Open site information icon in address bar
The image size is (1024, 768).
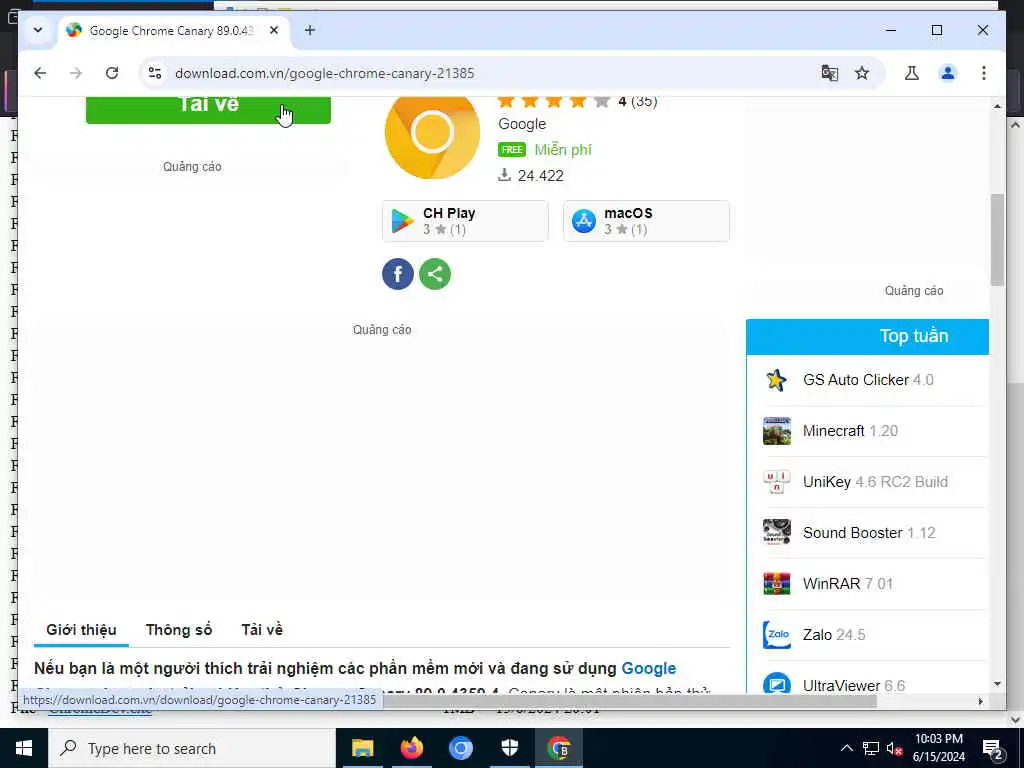pos(155,73)
